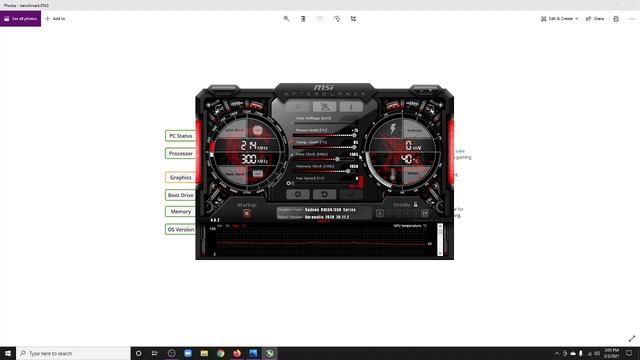This screenshot has width=640, height=360.
Task: Select Afterburner profile slot 1
Action: (x=380, y=213)
